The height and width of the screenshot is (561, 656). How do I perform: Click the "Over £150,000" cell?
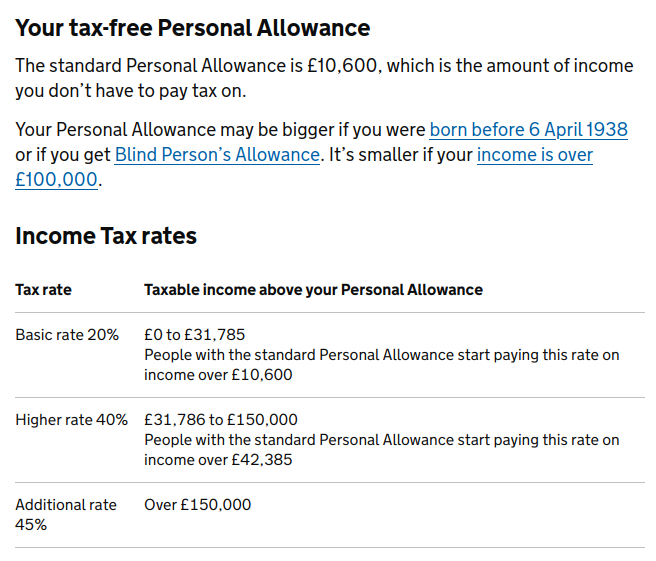pyautogui.click(x=198, y=505)
